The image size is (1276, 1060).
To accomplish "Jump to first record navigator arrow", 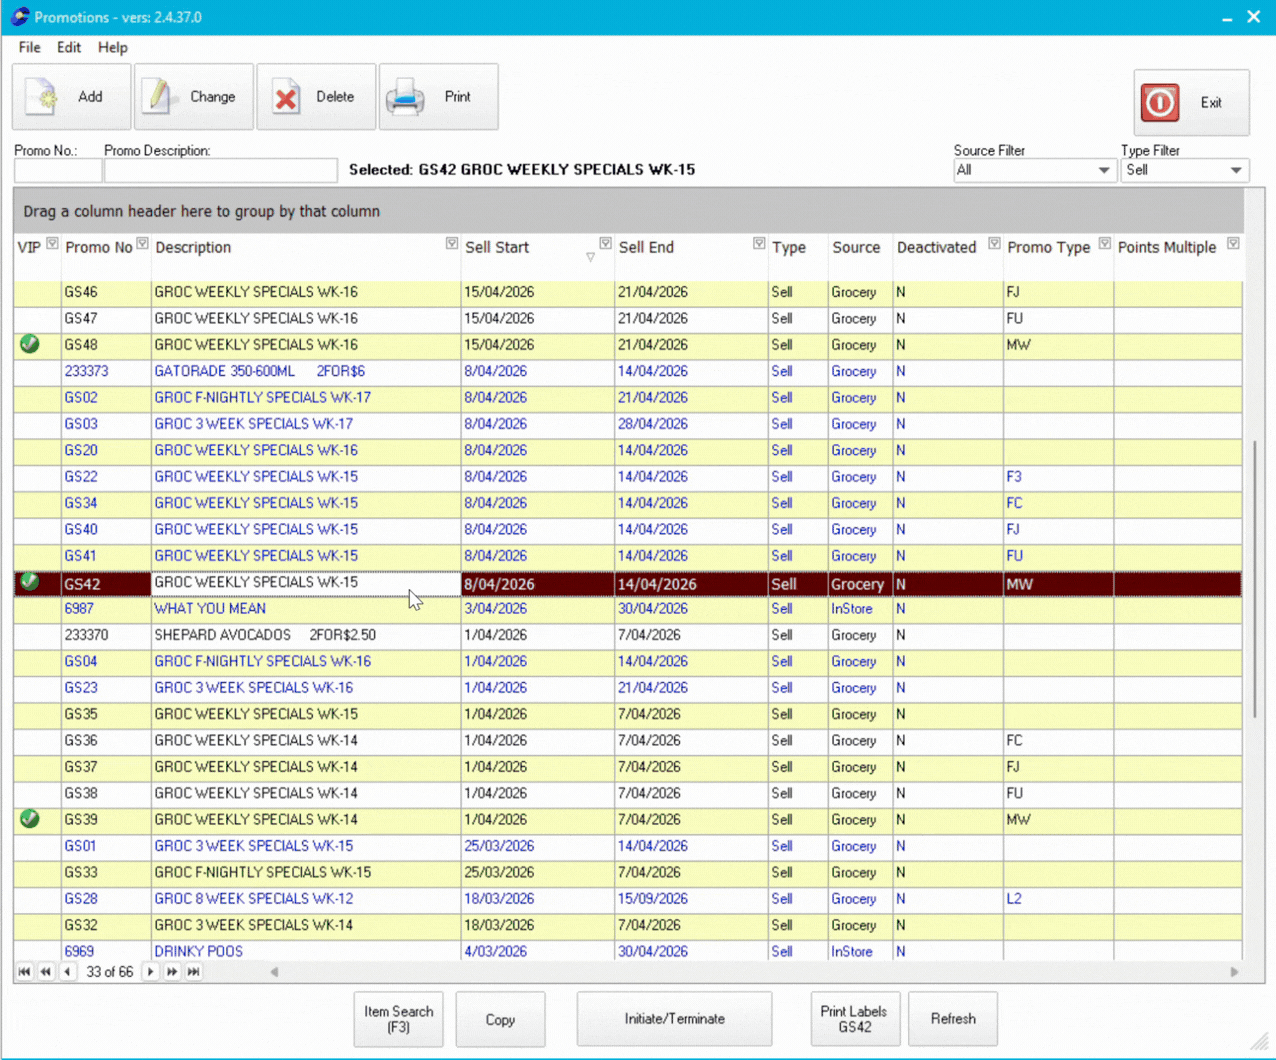I will tap(24, 972).
